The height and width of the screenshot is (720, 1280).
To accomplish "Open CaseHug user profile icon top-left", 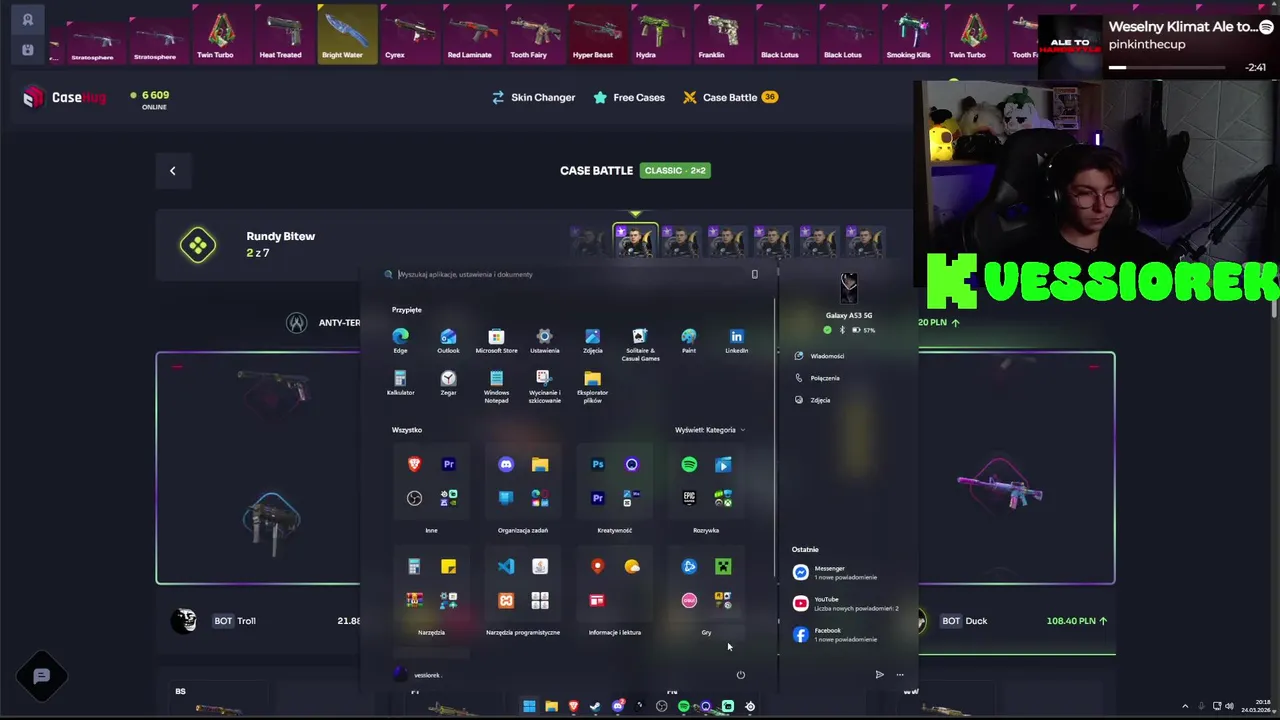I will point(28,20).
